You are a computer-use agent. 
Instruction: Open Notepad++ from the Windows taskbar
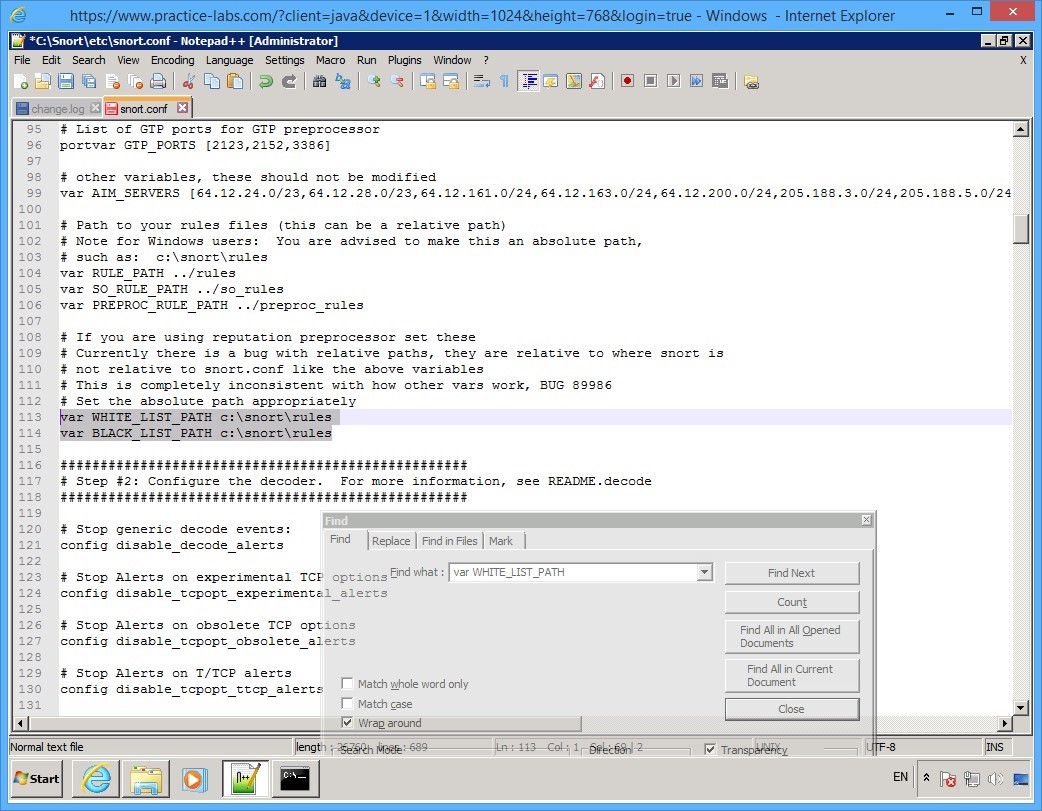tap(245, 779)
